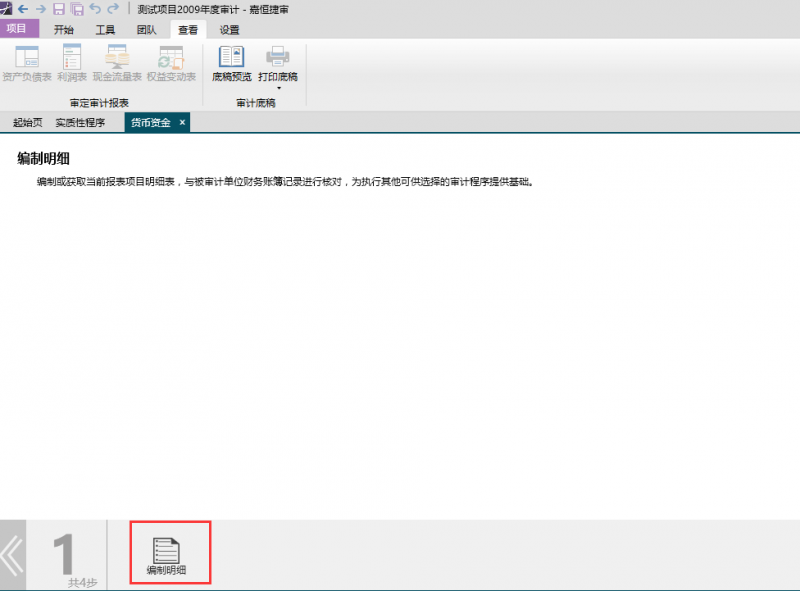Click the 打印底稿 printer icon
This screenshot has height=591, width=800.
click(277, 57)
